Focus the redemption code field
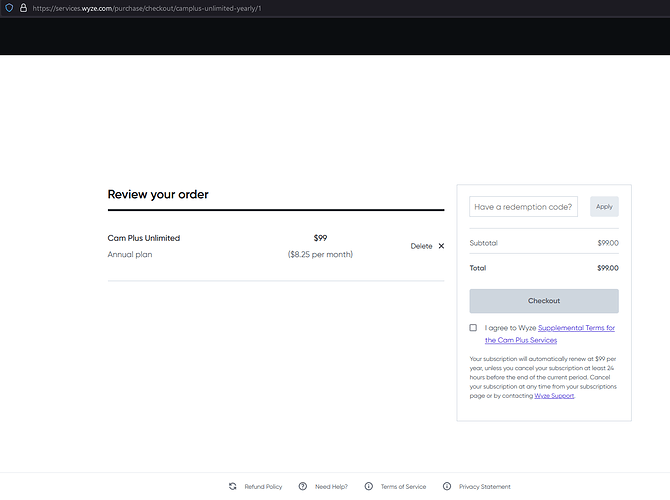Image resolution: width=670 pixels, height=500 pixels. click(523, 207)
